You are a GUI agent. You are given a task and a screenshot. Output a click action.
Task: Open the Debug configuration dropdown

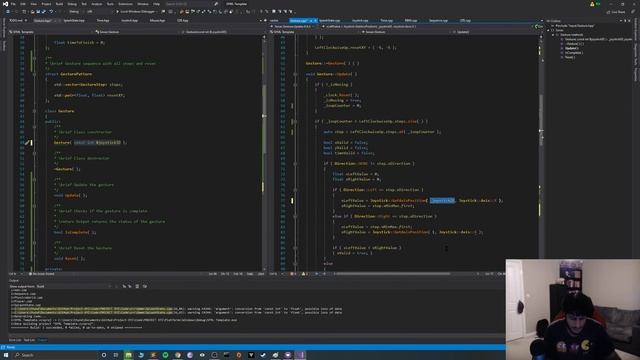[x=76, y=11]
